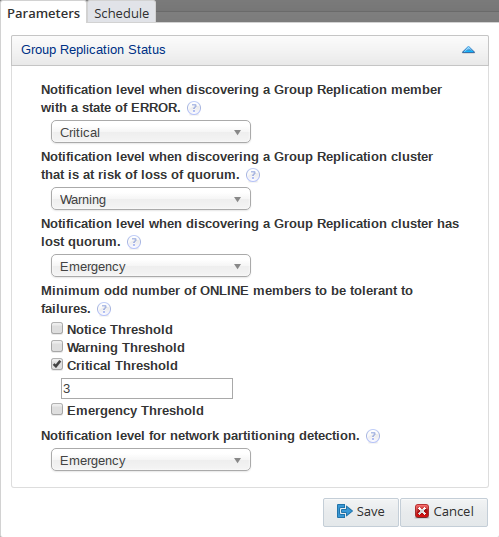Click help icon next to lost quorum

pyautogui.click(x=134, y=242)
